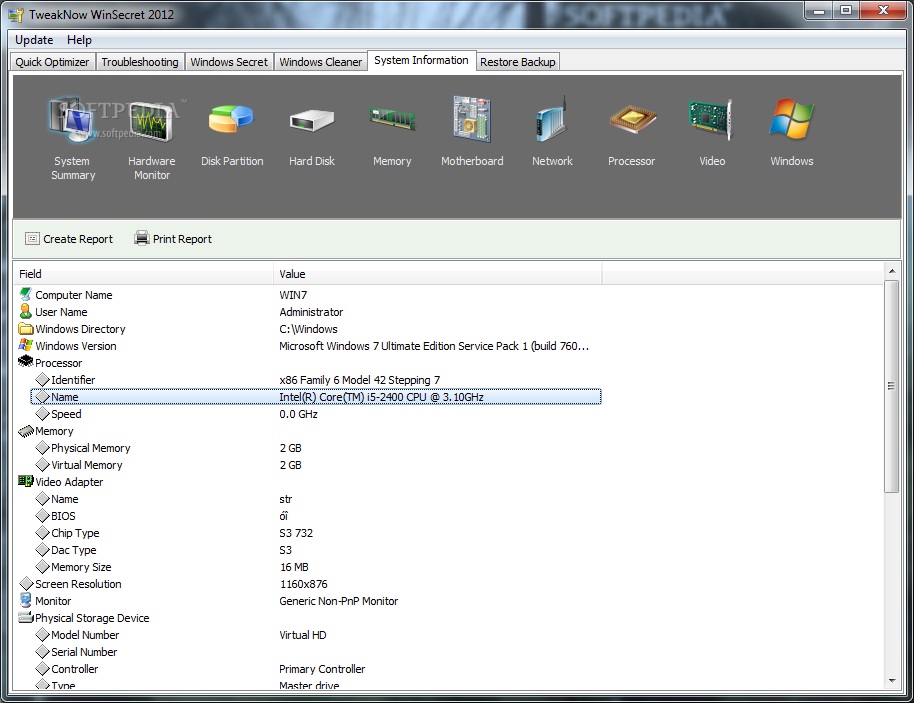
Task: Select the Video Adapter BIOS row
Action: [x=316, y=516]
